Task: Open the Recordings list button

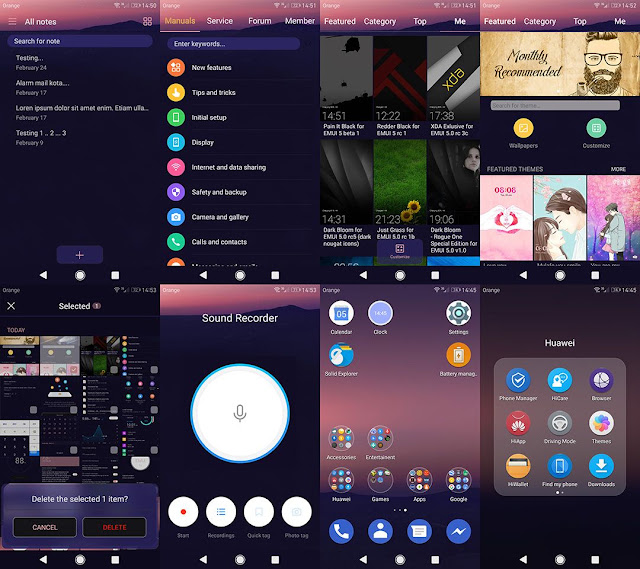Action: click(221, 512)
